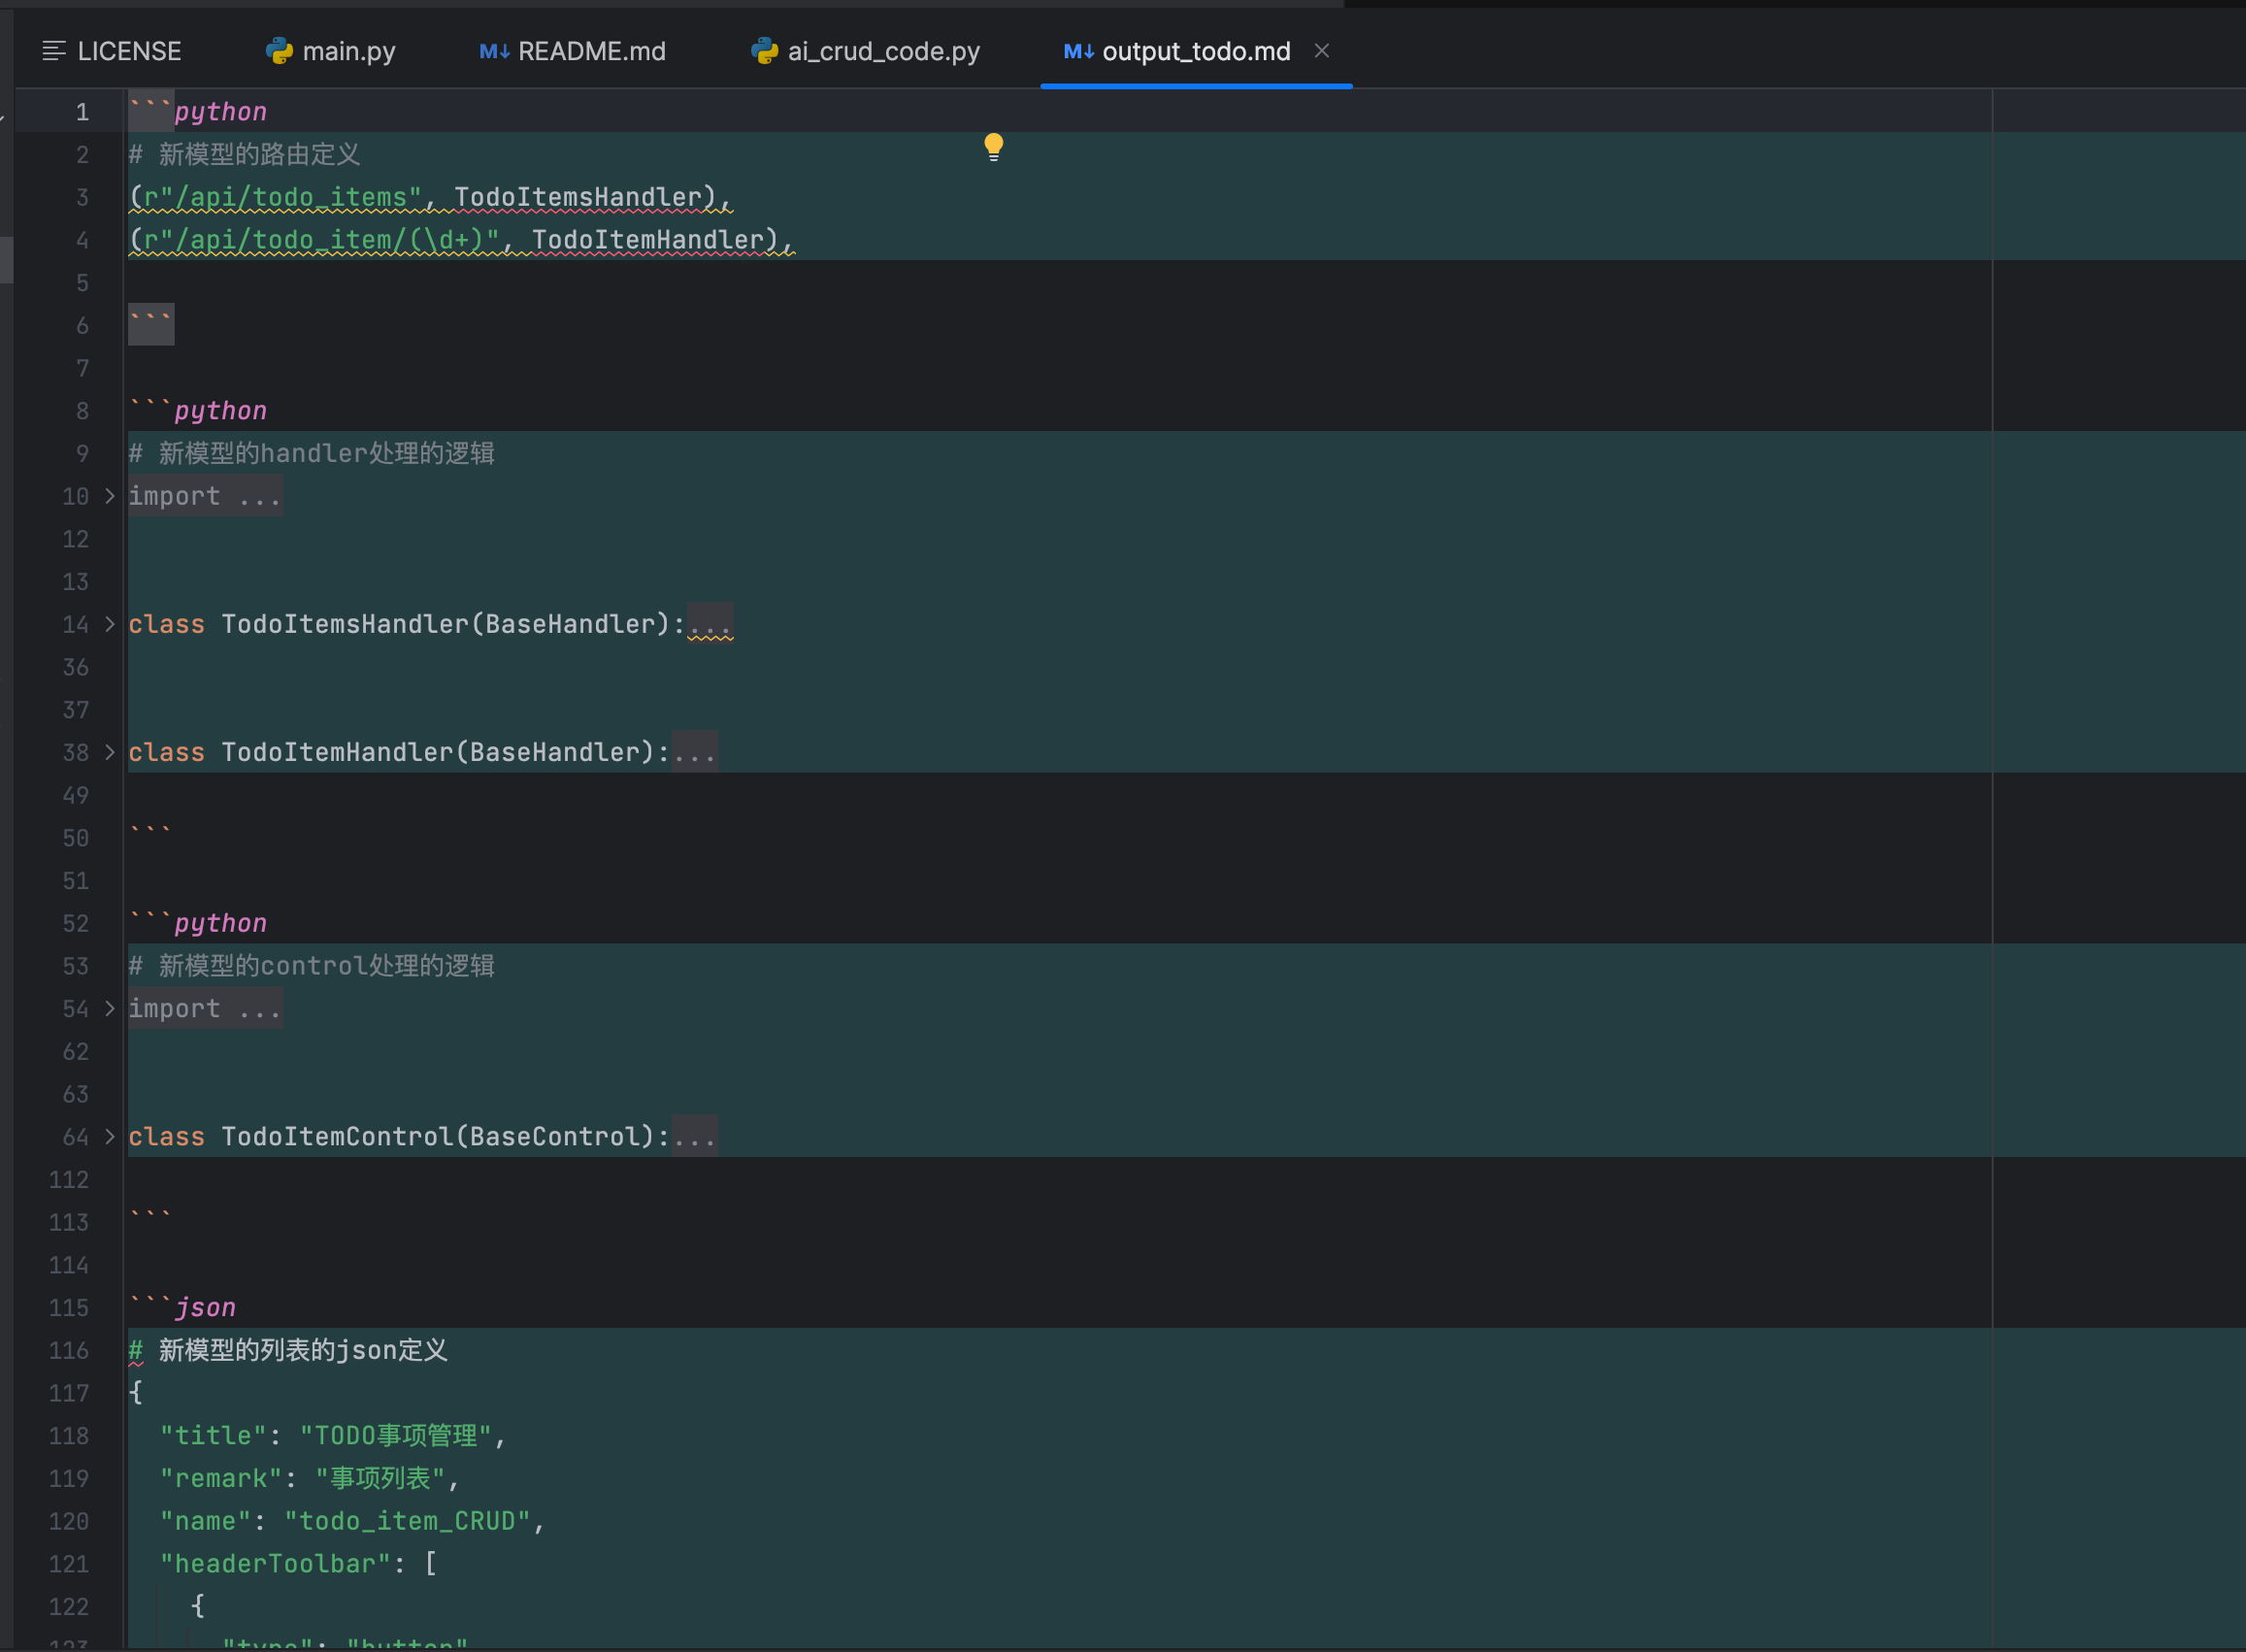2246x1652 pixels.
Task: Switch to README.md tab
Action: tap(591, 51)
